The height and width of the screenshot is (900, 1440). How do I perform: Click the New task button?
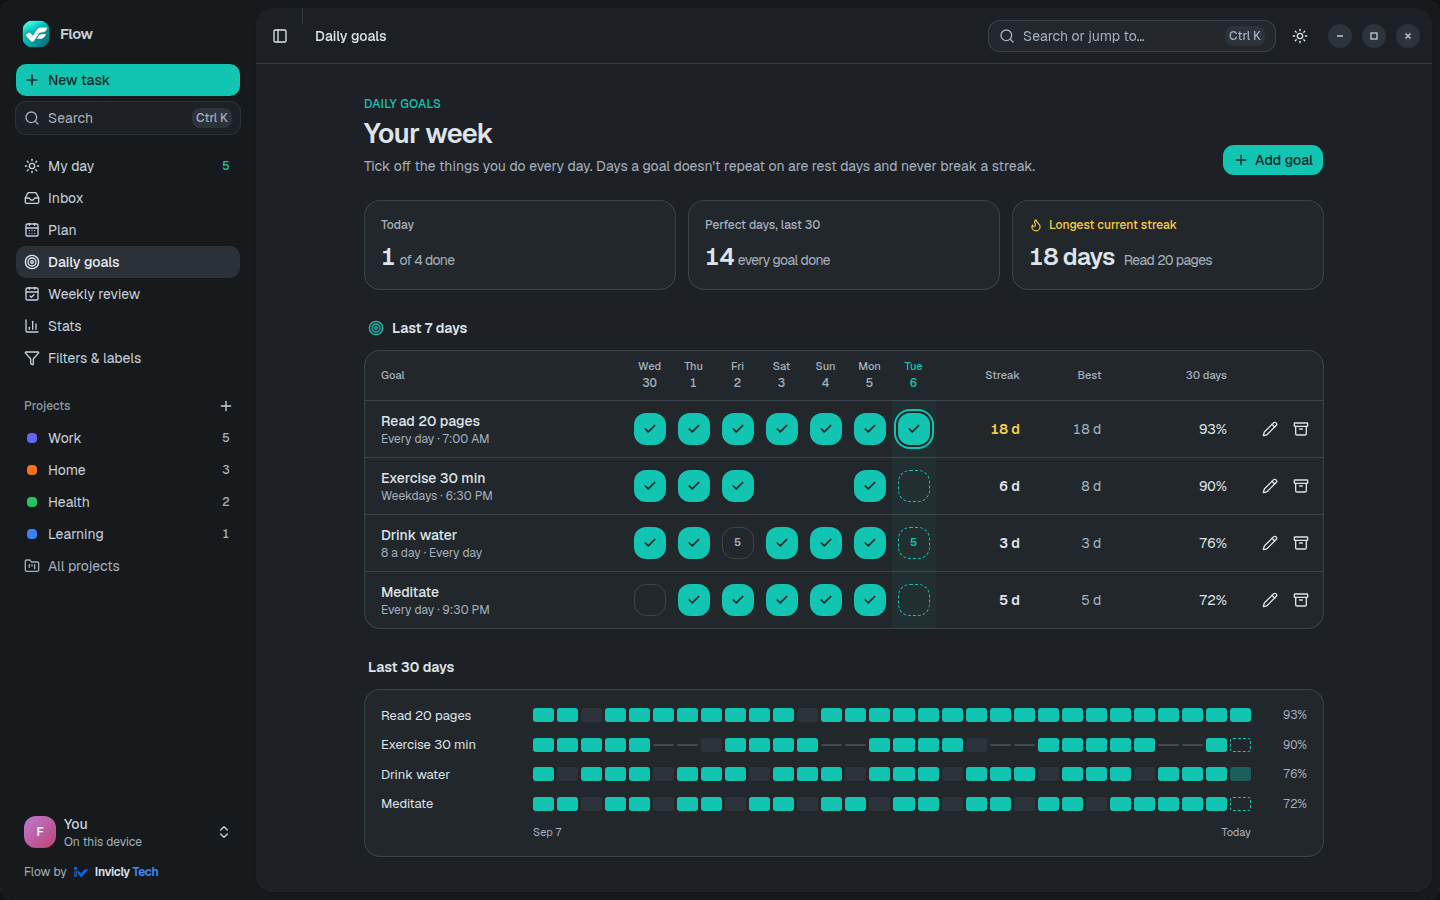(128, 80)
